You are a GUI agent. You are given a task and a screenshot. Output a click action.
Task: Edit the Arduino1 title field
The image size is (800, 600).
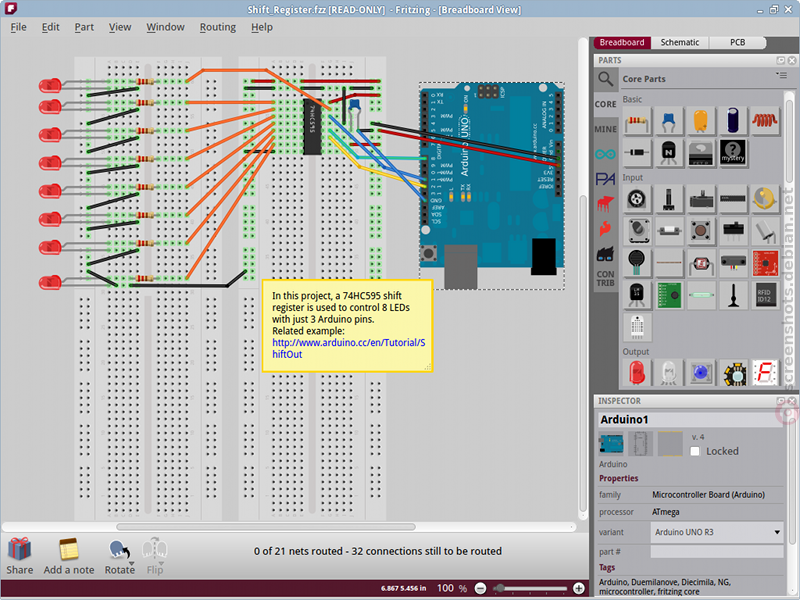click(691, 419)
